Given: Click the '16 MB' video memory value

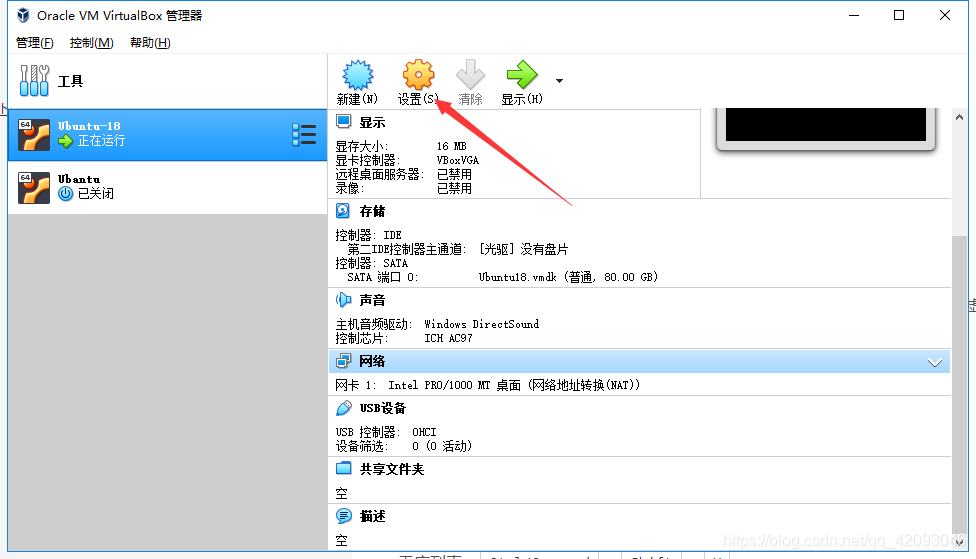Looking at the screenshot, I should (x=451, y=146).
